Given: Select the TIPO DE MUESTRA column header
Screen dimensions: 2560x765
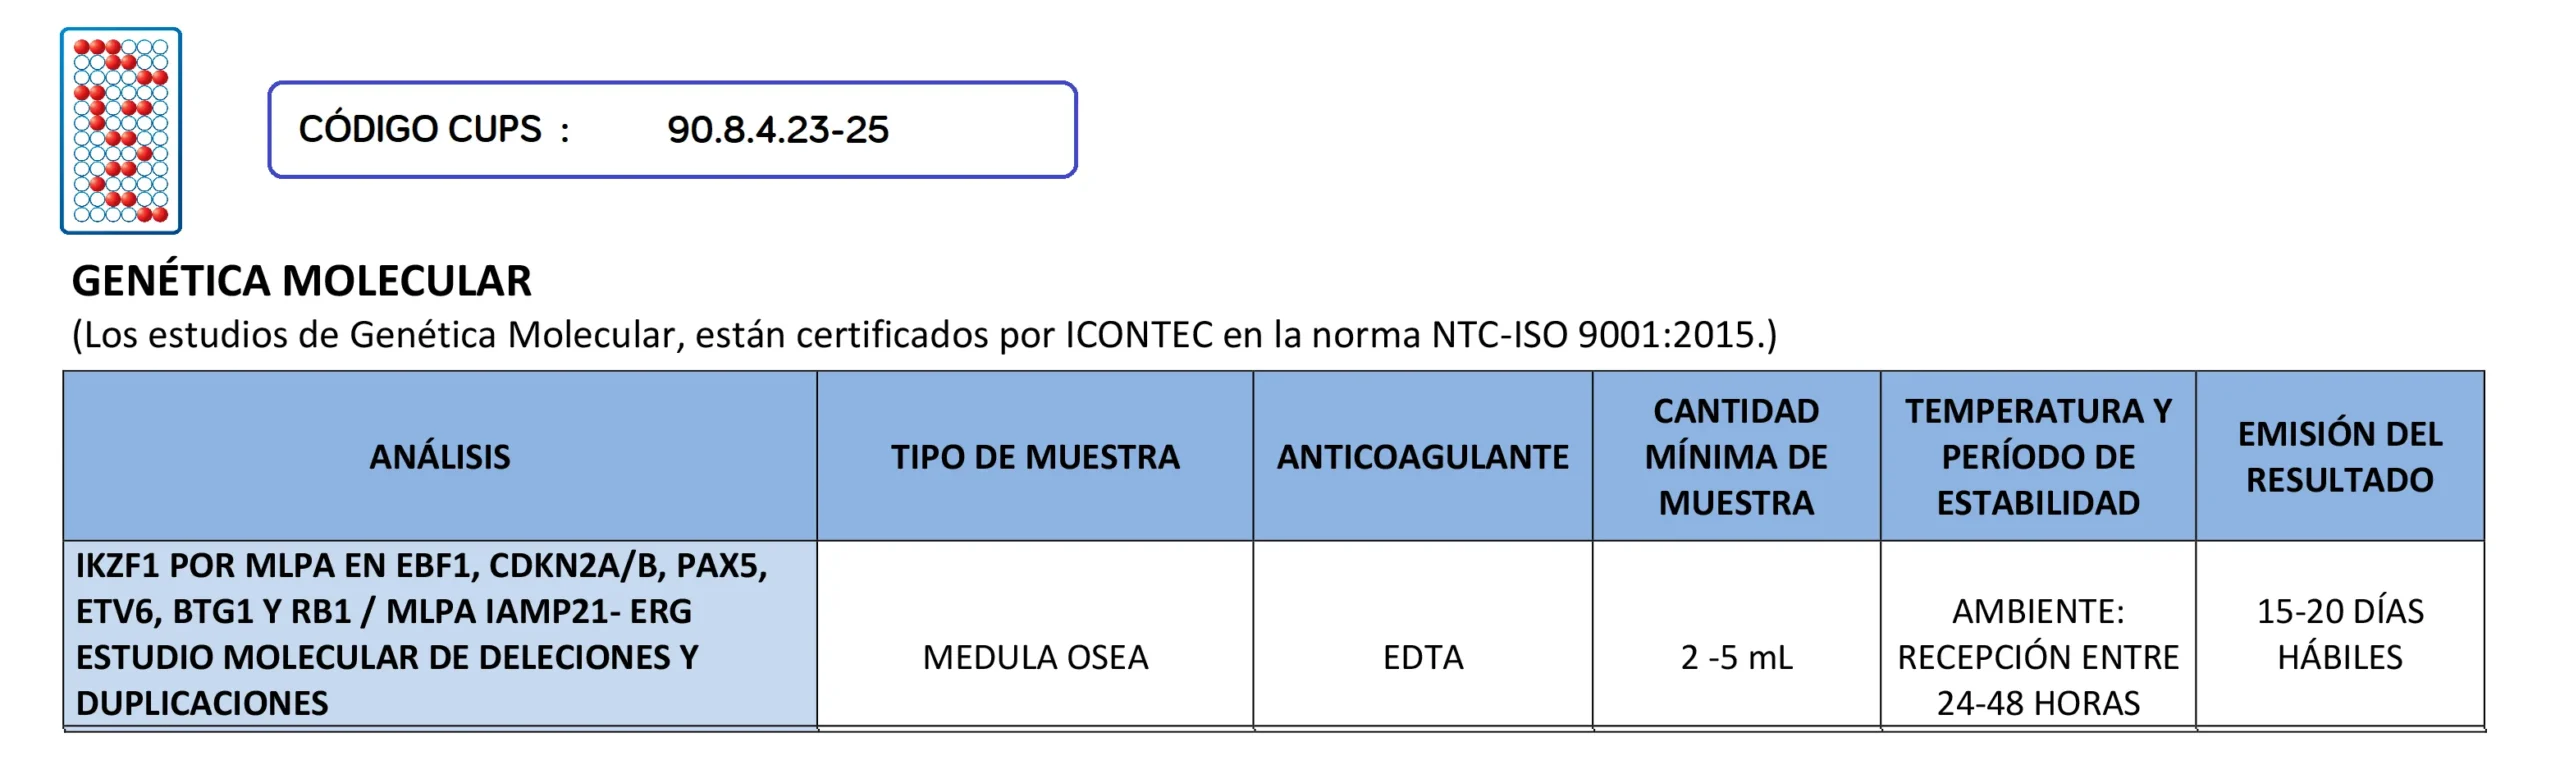Looking at the screenshot, I should tap(1035, 457).
